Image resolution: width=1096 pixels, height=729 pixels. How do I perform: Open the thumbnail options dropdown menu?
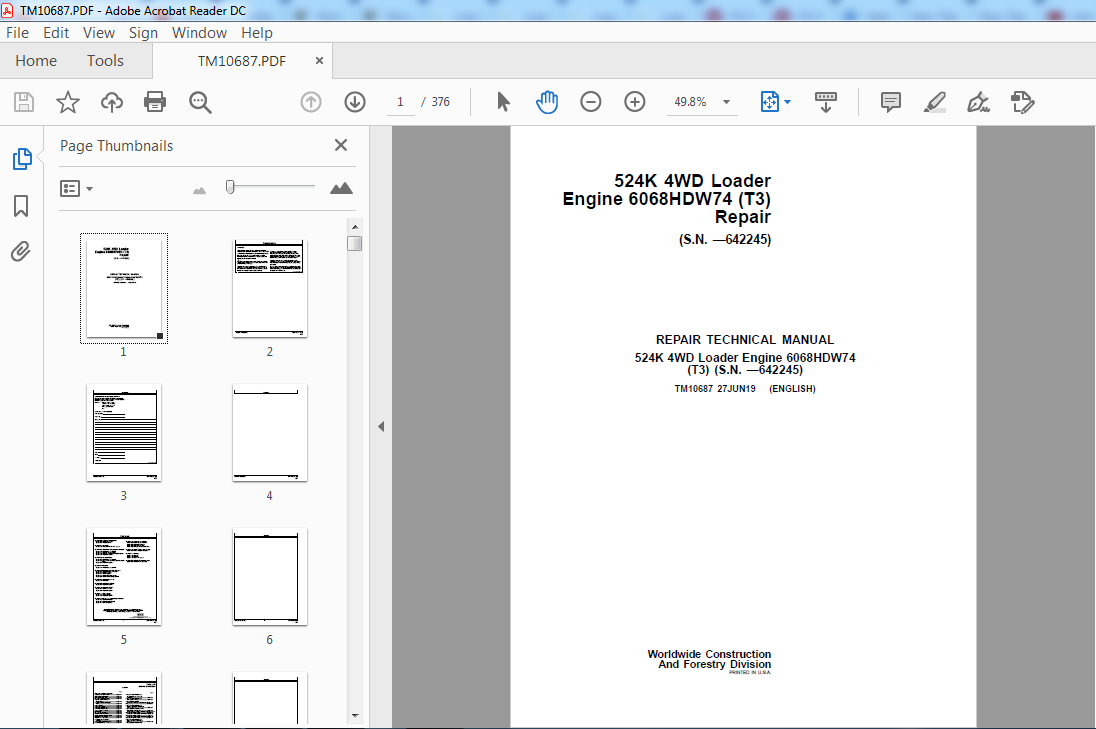tap(76, 189)
